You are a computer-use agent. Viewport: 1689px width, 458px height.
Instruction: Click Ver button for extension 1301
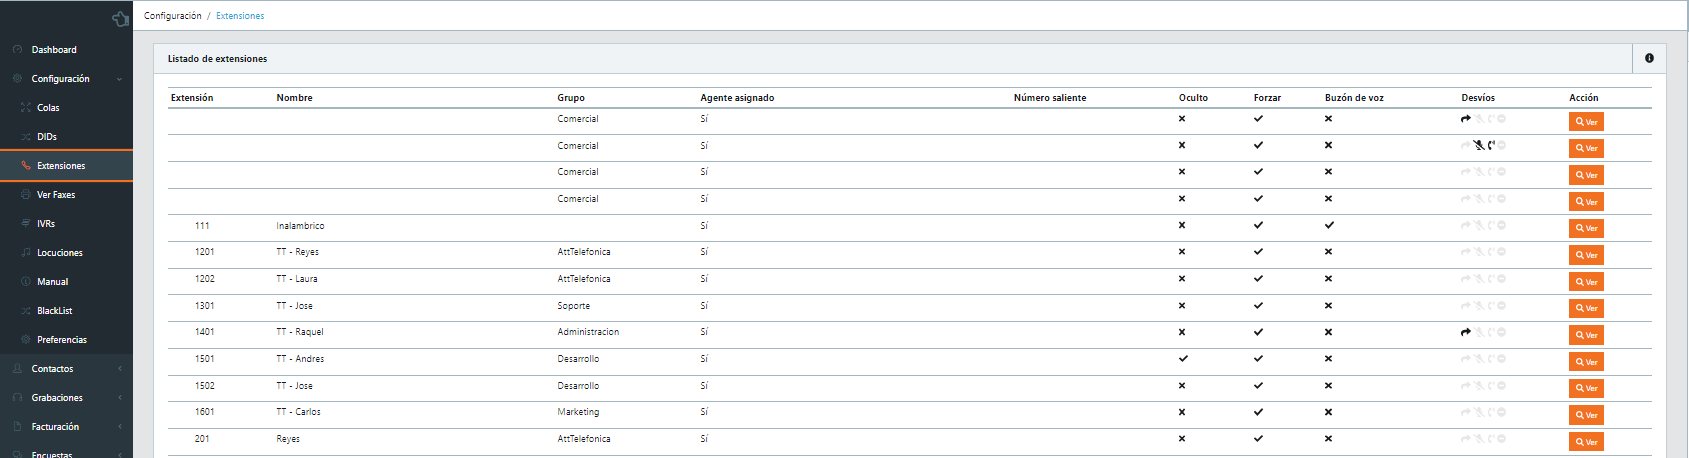coord(1586,308)
